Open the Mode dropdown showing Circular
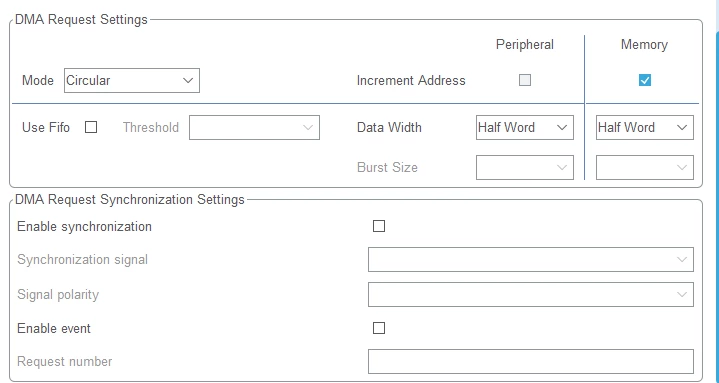Image resolution: width=719 pixels, height=383 pixels. click(132, 80)
